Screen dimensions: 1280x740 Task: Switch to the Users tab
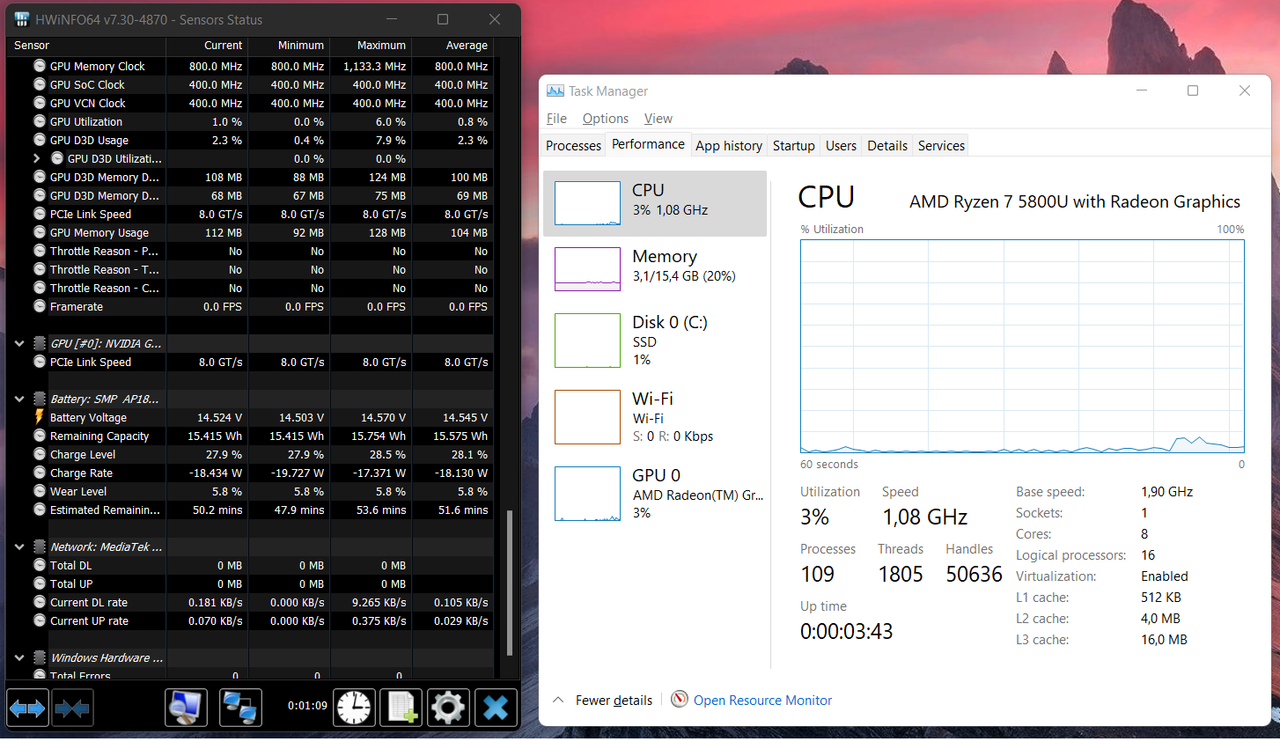(x=841, y=146)
